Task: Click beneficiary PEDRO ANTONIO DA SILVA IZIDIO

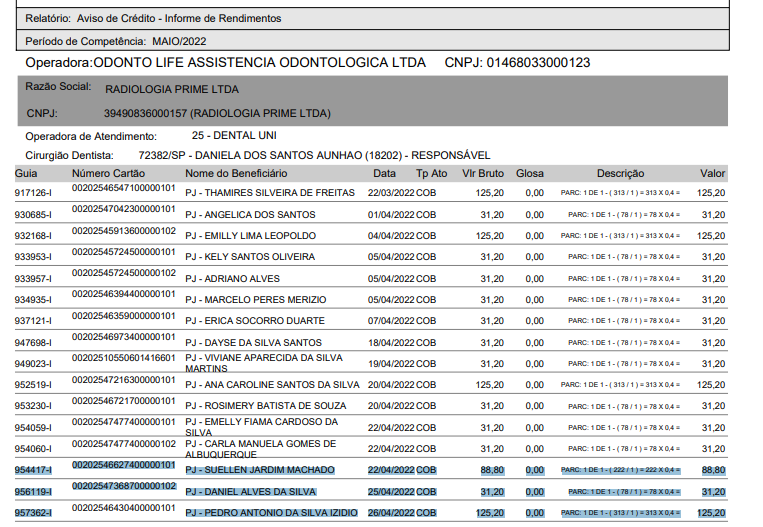Action: coord(271,513)
